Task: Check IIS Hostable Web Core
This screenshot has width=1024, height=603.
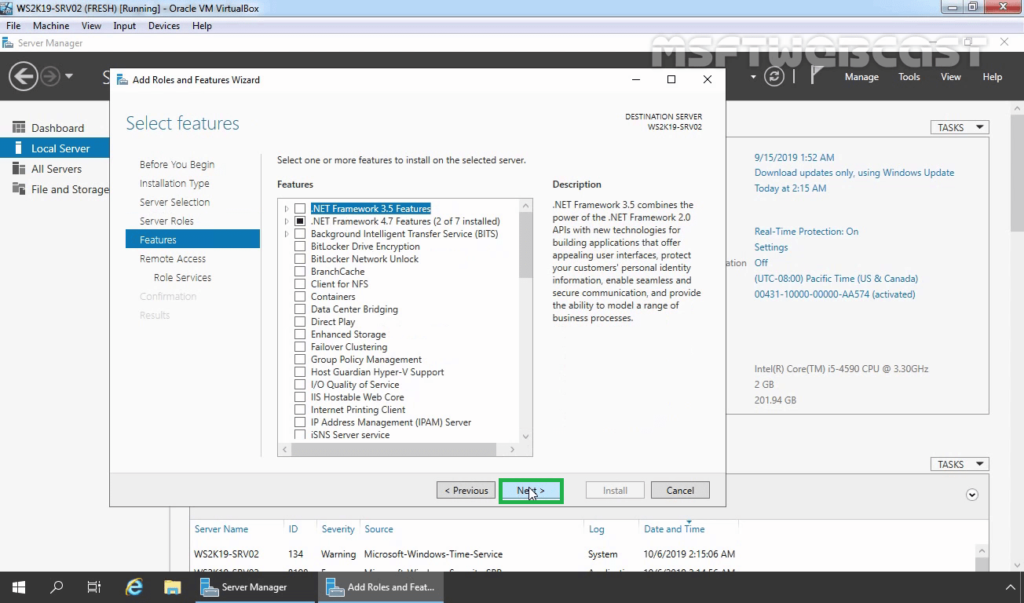Action: pos(300,397)
